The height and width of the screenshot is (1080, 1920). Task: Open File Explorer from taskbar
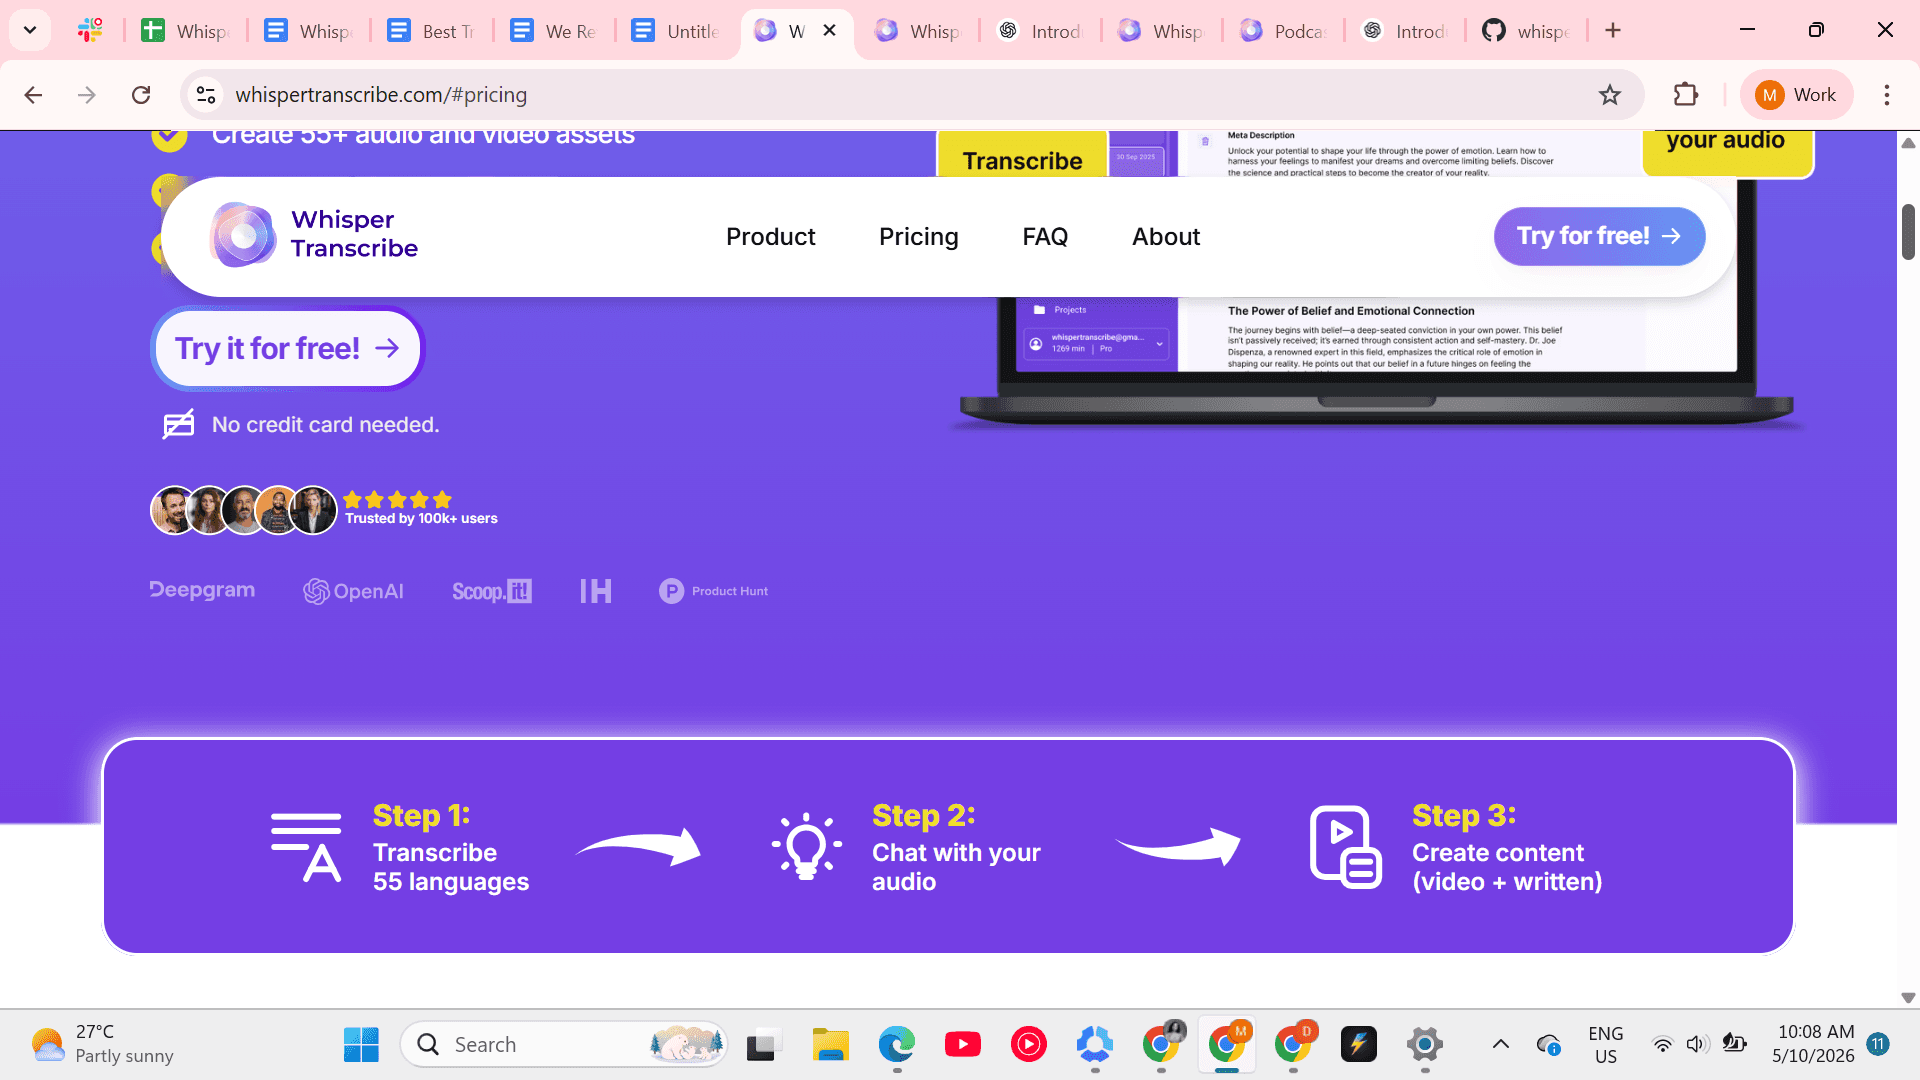pos(830,1045)
